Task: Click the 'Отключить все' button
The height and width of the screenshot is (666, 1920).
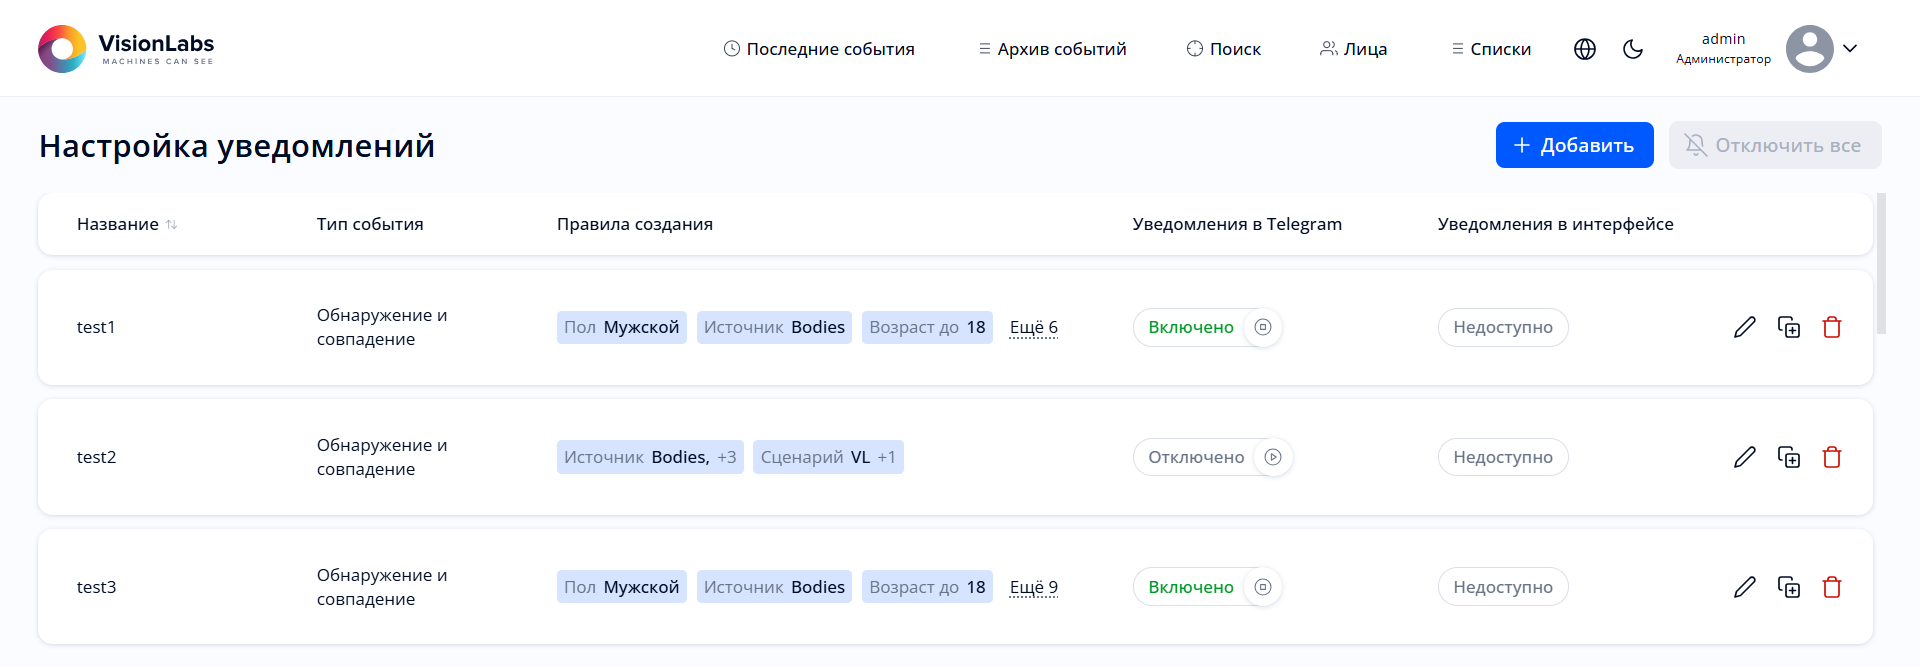Action: point(1775,145)
